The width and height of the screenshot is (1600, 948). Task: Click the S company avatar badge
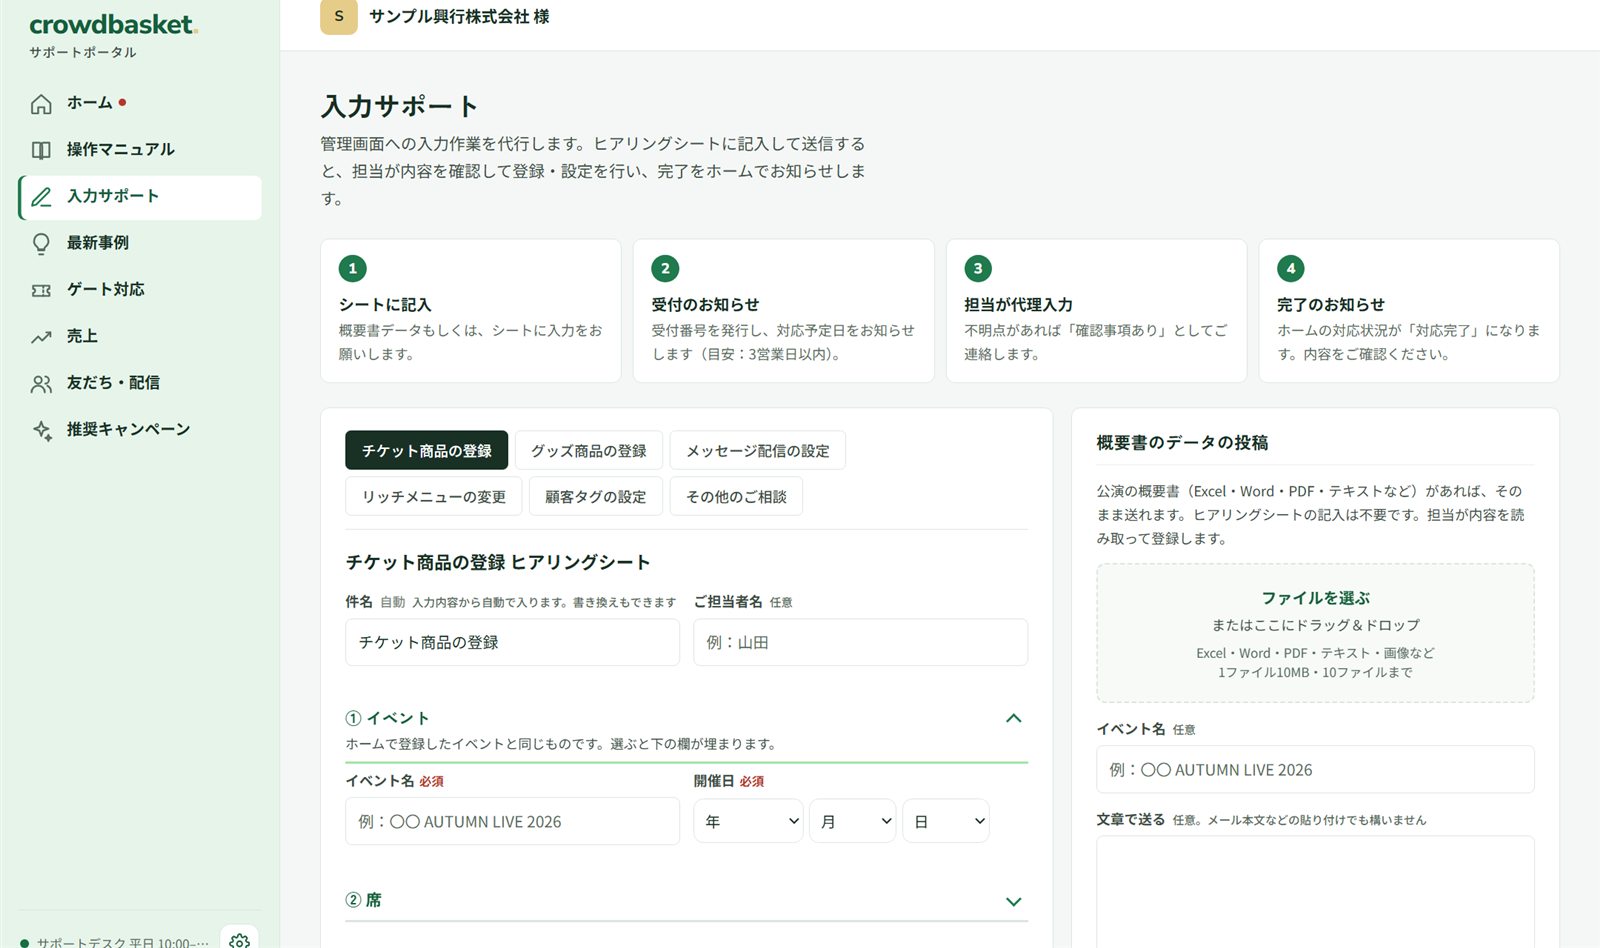(x=339, y=17)
